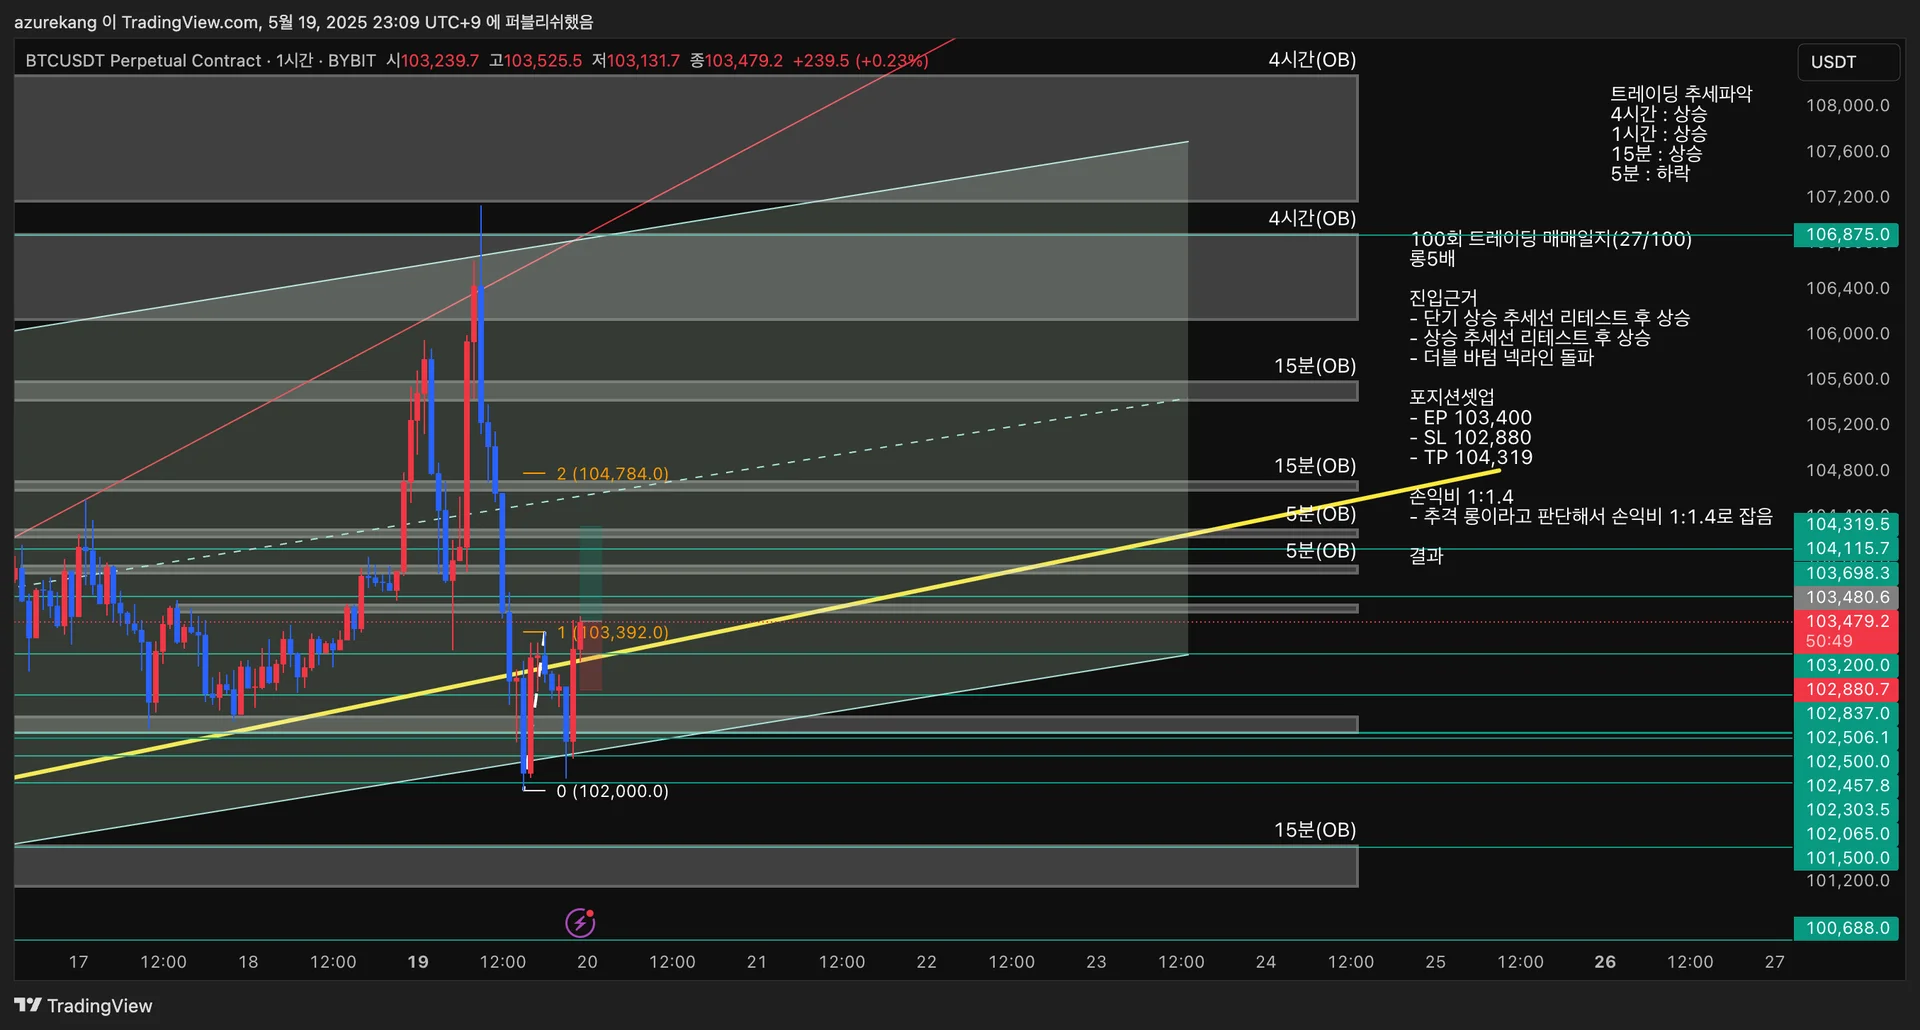Select the 102,837.0 price label

coord(1846,713)
